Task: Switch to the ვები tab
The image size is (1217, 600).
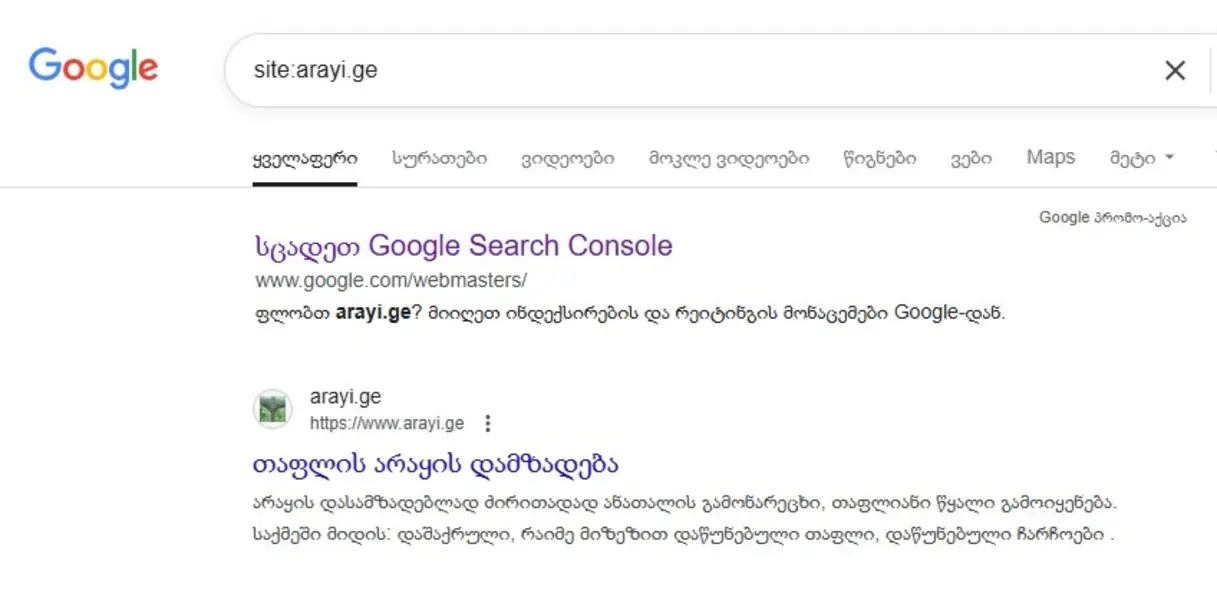Action: pyautogui.click(x=971, y=158)
